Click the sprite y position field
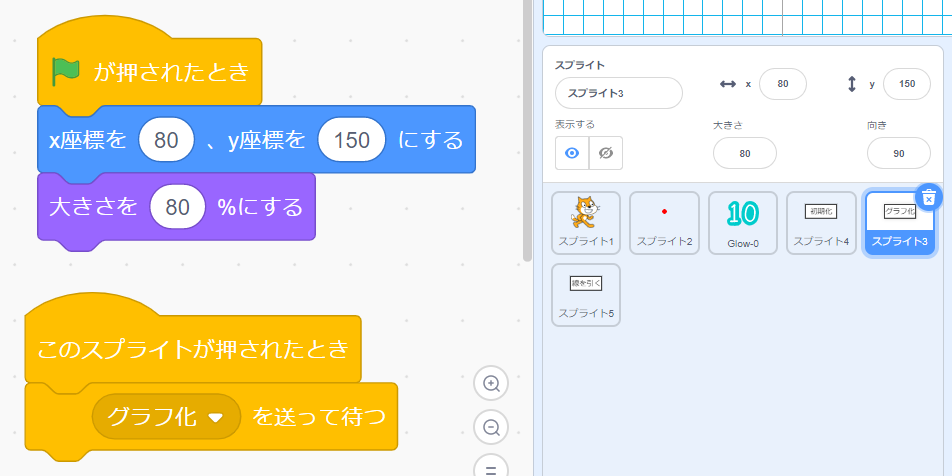Image resolution: width=952 pixels, height=476 pixels. click(906, 84)
